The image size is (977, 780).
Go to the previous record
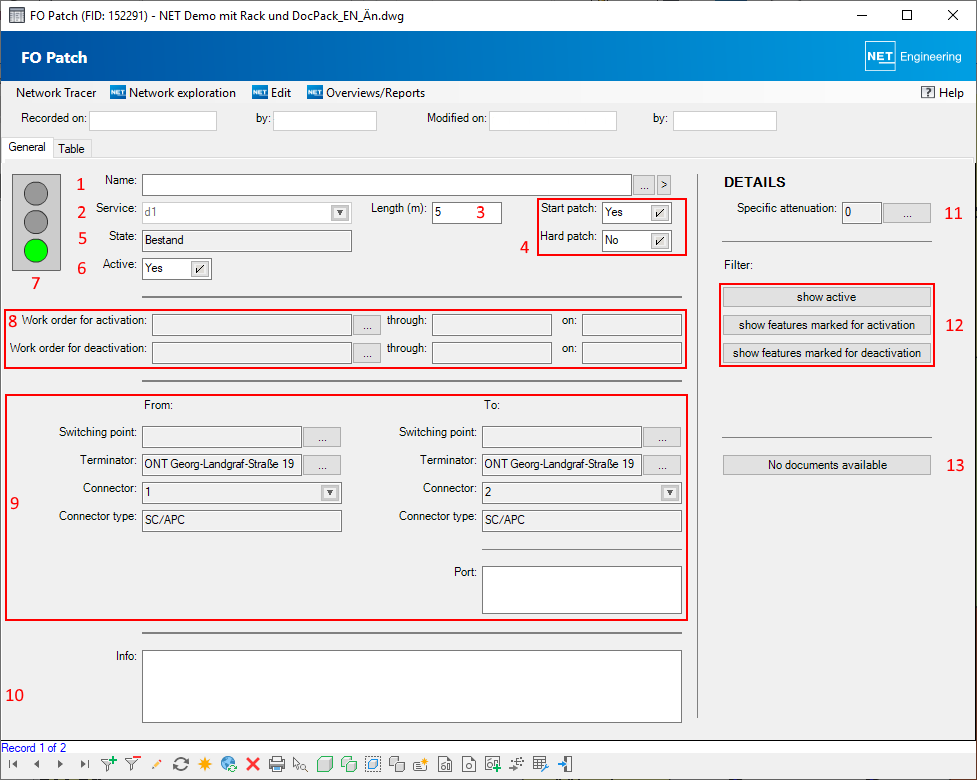[x=37, y=764]
